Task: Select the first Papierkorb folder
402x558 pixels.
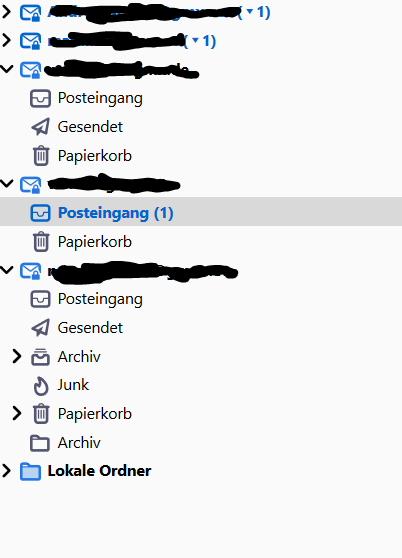Action: [95, 156]
